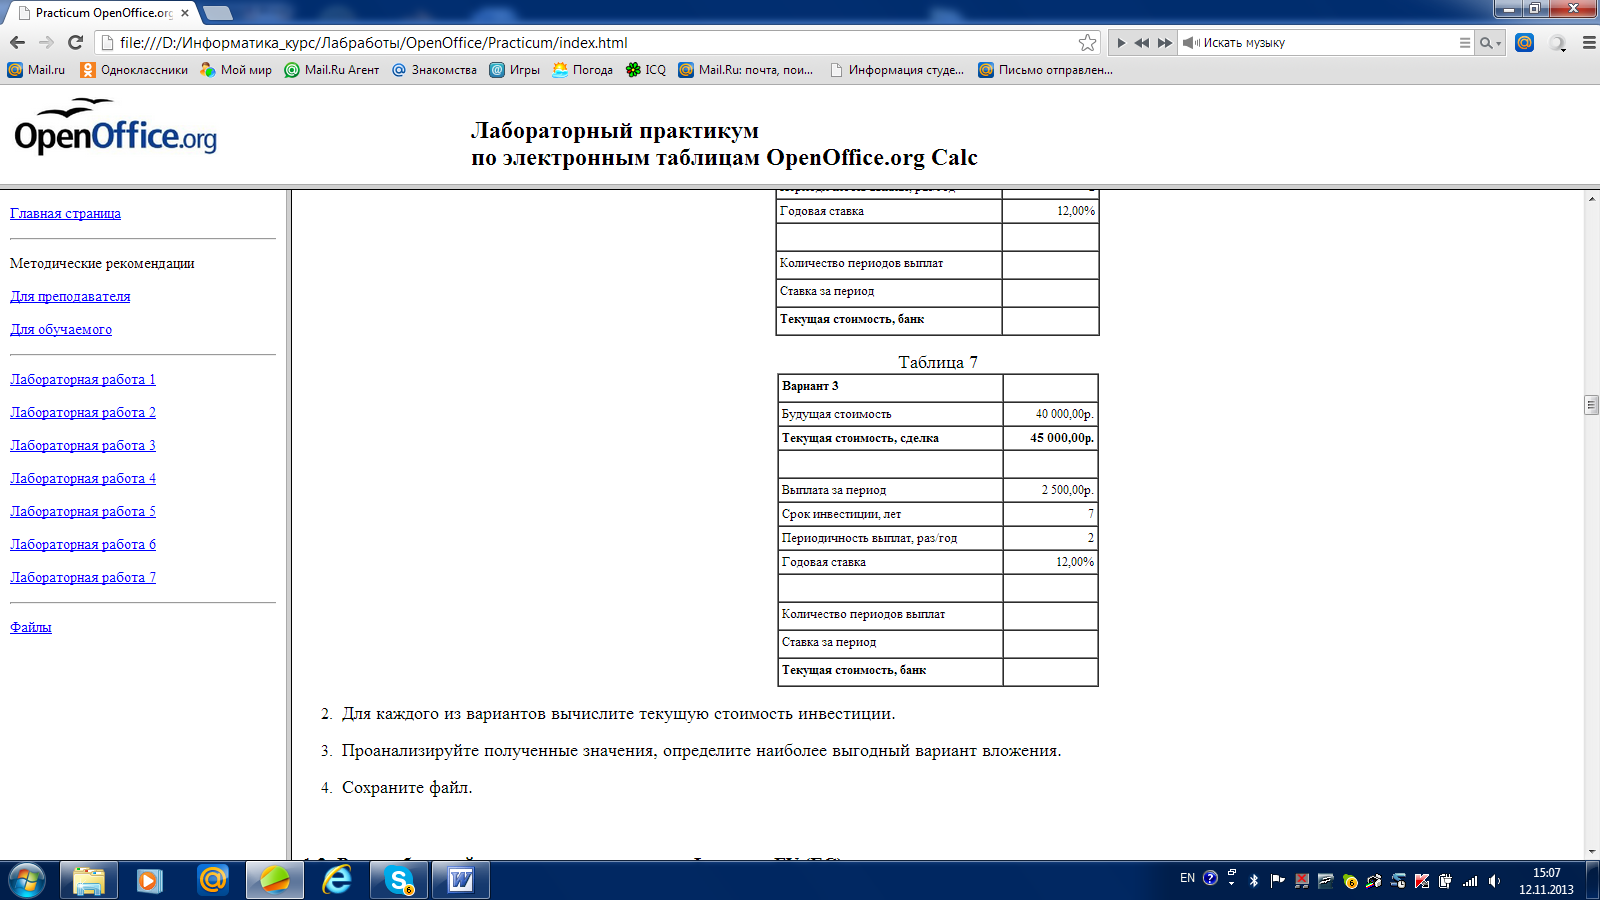The width and height of the screenshot is (1600, 900).
Task: Click the Windows Start button
Action: pyautogui.click(x=26, y=880)
